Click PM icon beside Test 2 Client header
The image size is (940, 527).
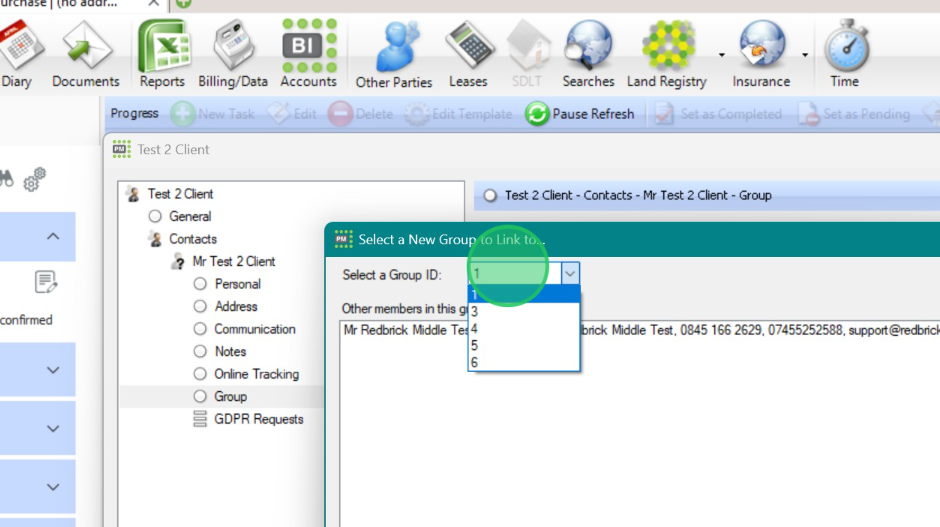(122, 149)
